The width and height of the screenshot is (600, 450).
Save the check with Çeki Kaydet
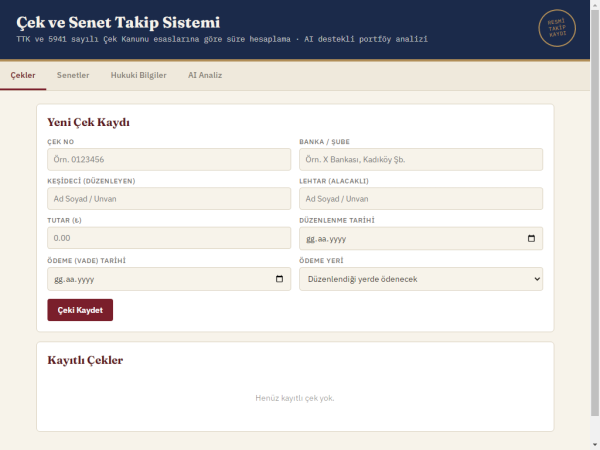pyautogui.click(x=80, y=310)
